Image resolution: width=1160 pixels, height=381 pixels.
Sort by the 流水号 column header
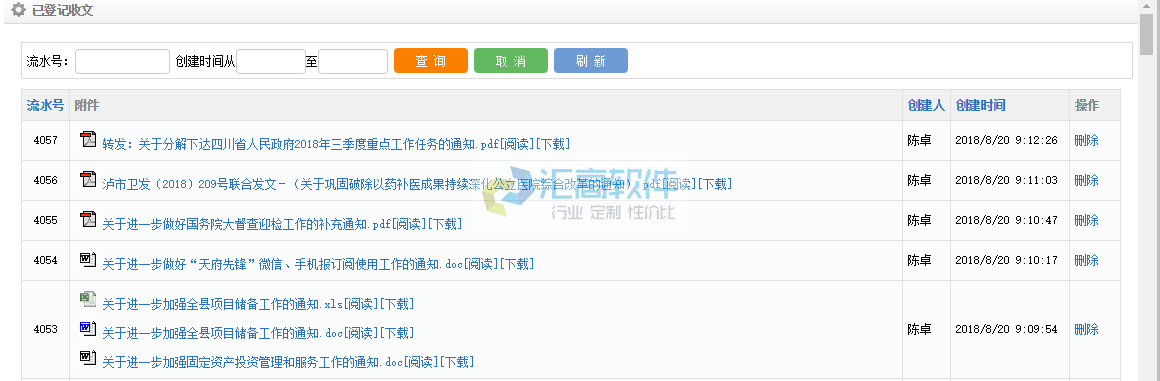[46, 106]
